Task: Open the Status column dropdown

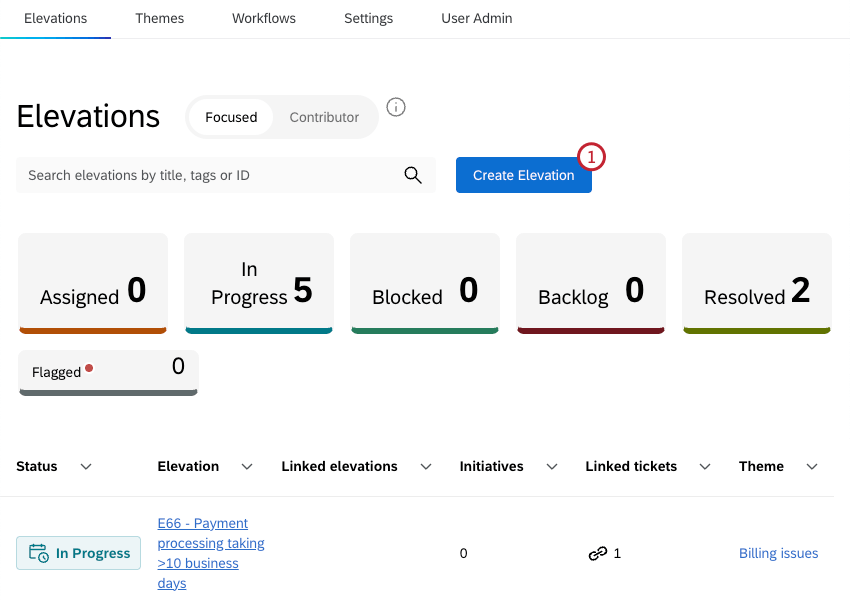Action: [86, 466]
